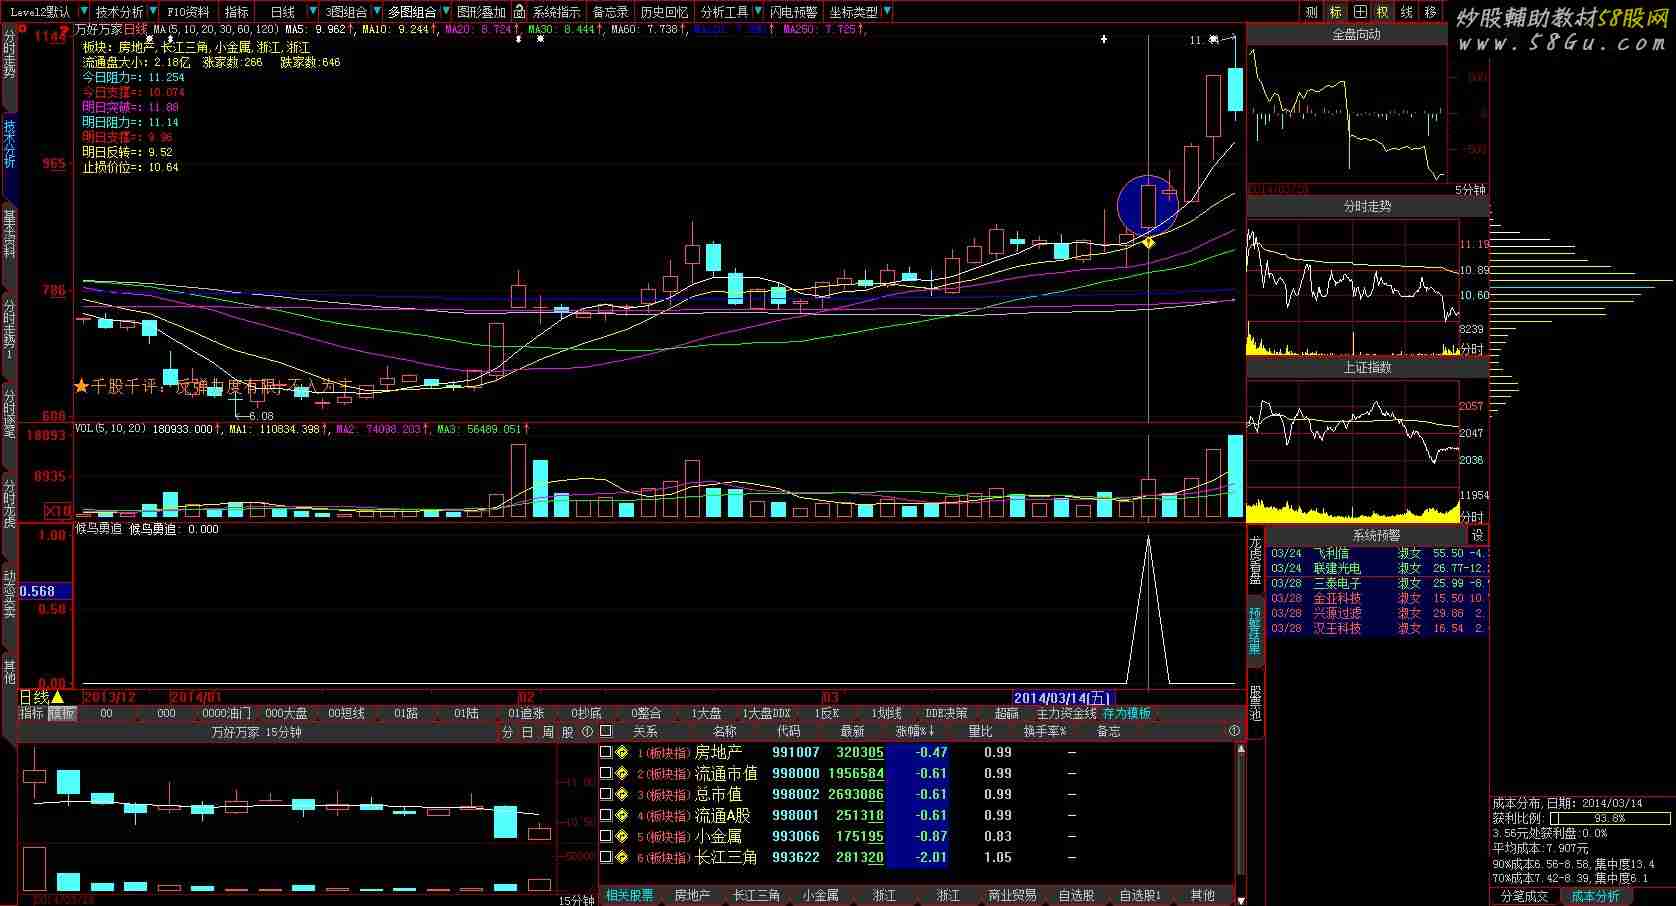Tick the checkbox beside 小金属 row
The height and width of the screenshot is (906, 1676).
[606, 837]
